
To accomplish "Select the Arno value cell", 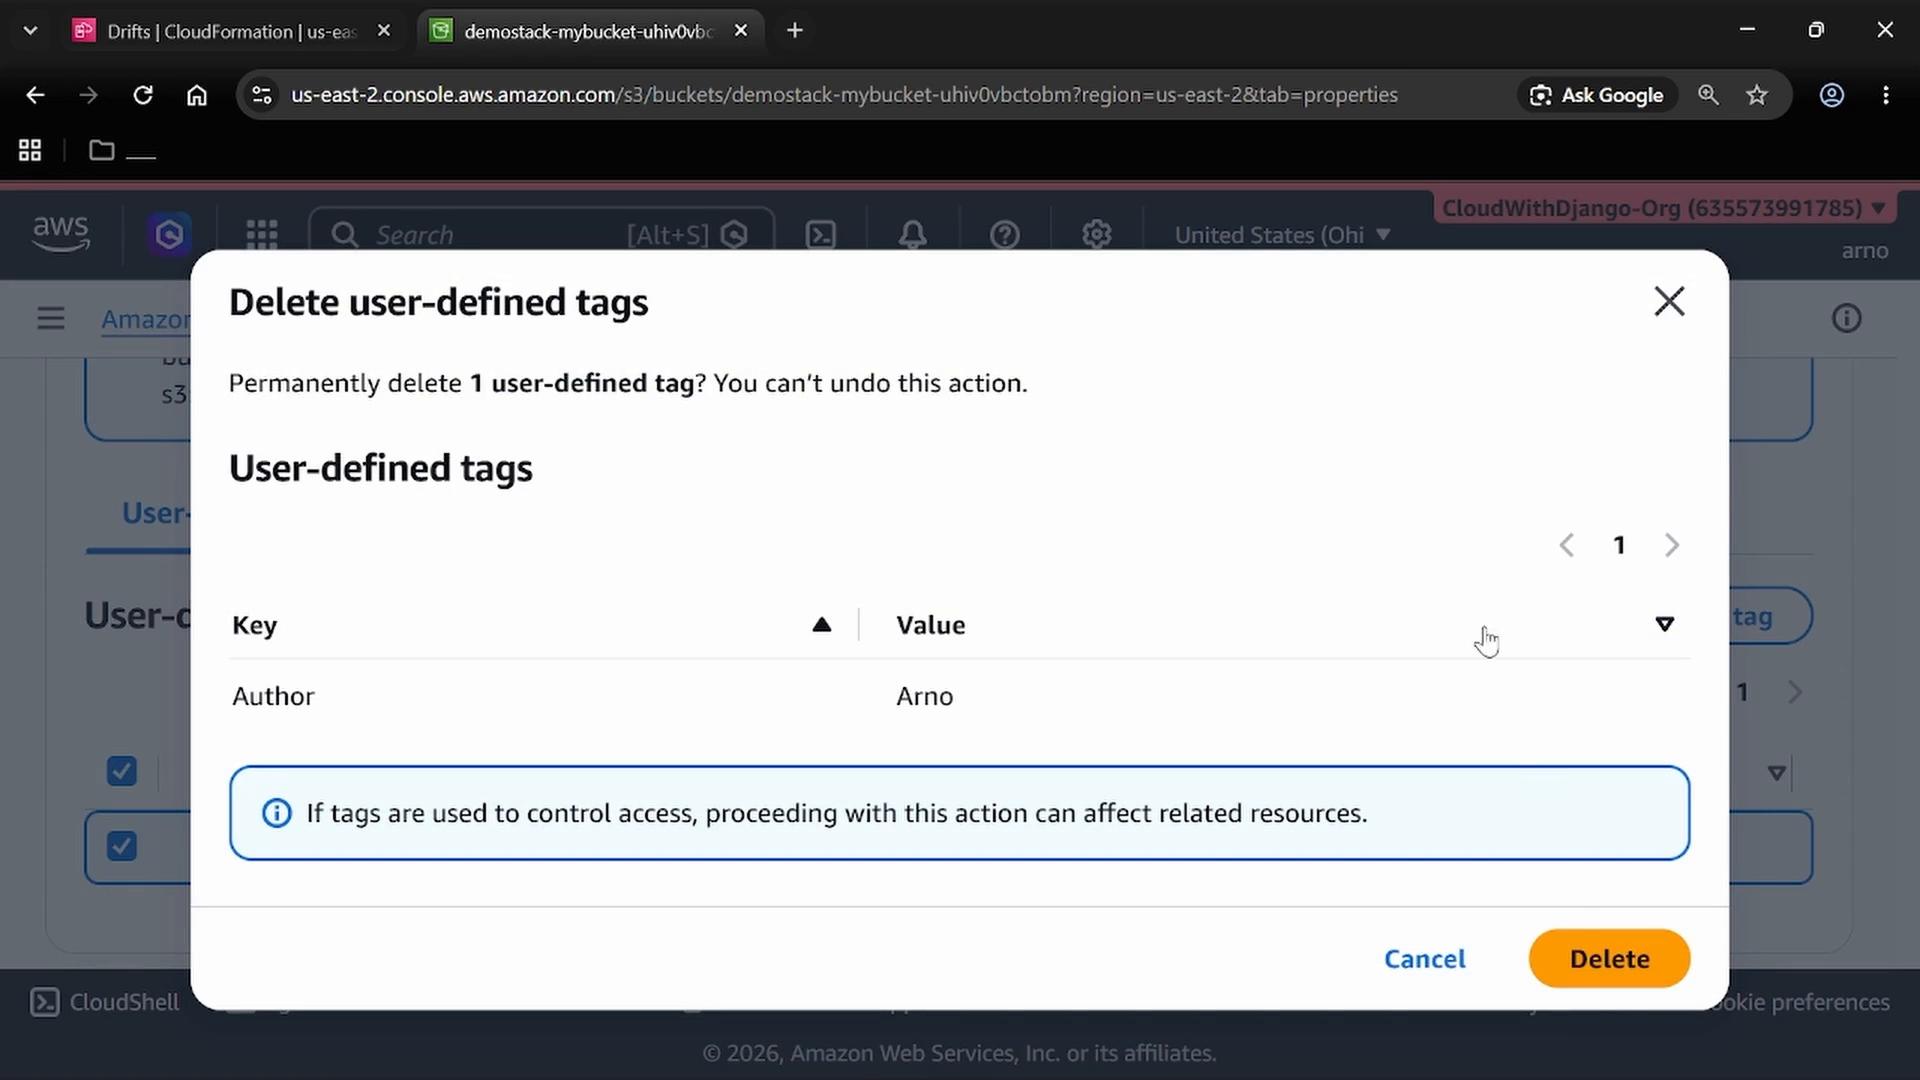I will pos(924,696).
